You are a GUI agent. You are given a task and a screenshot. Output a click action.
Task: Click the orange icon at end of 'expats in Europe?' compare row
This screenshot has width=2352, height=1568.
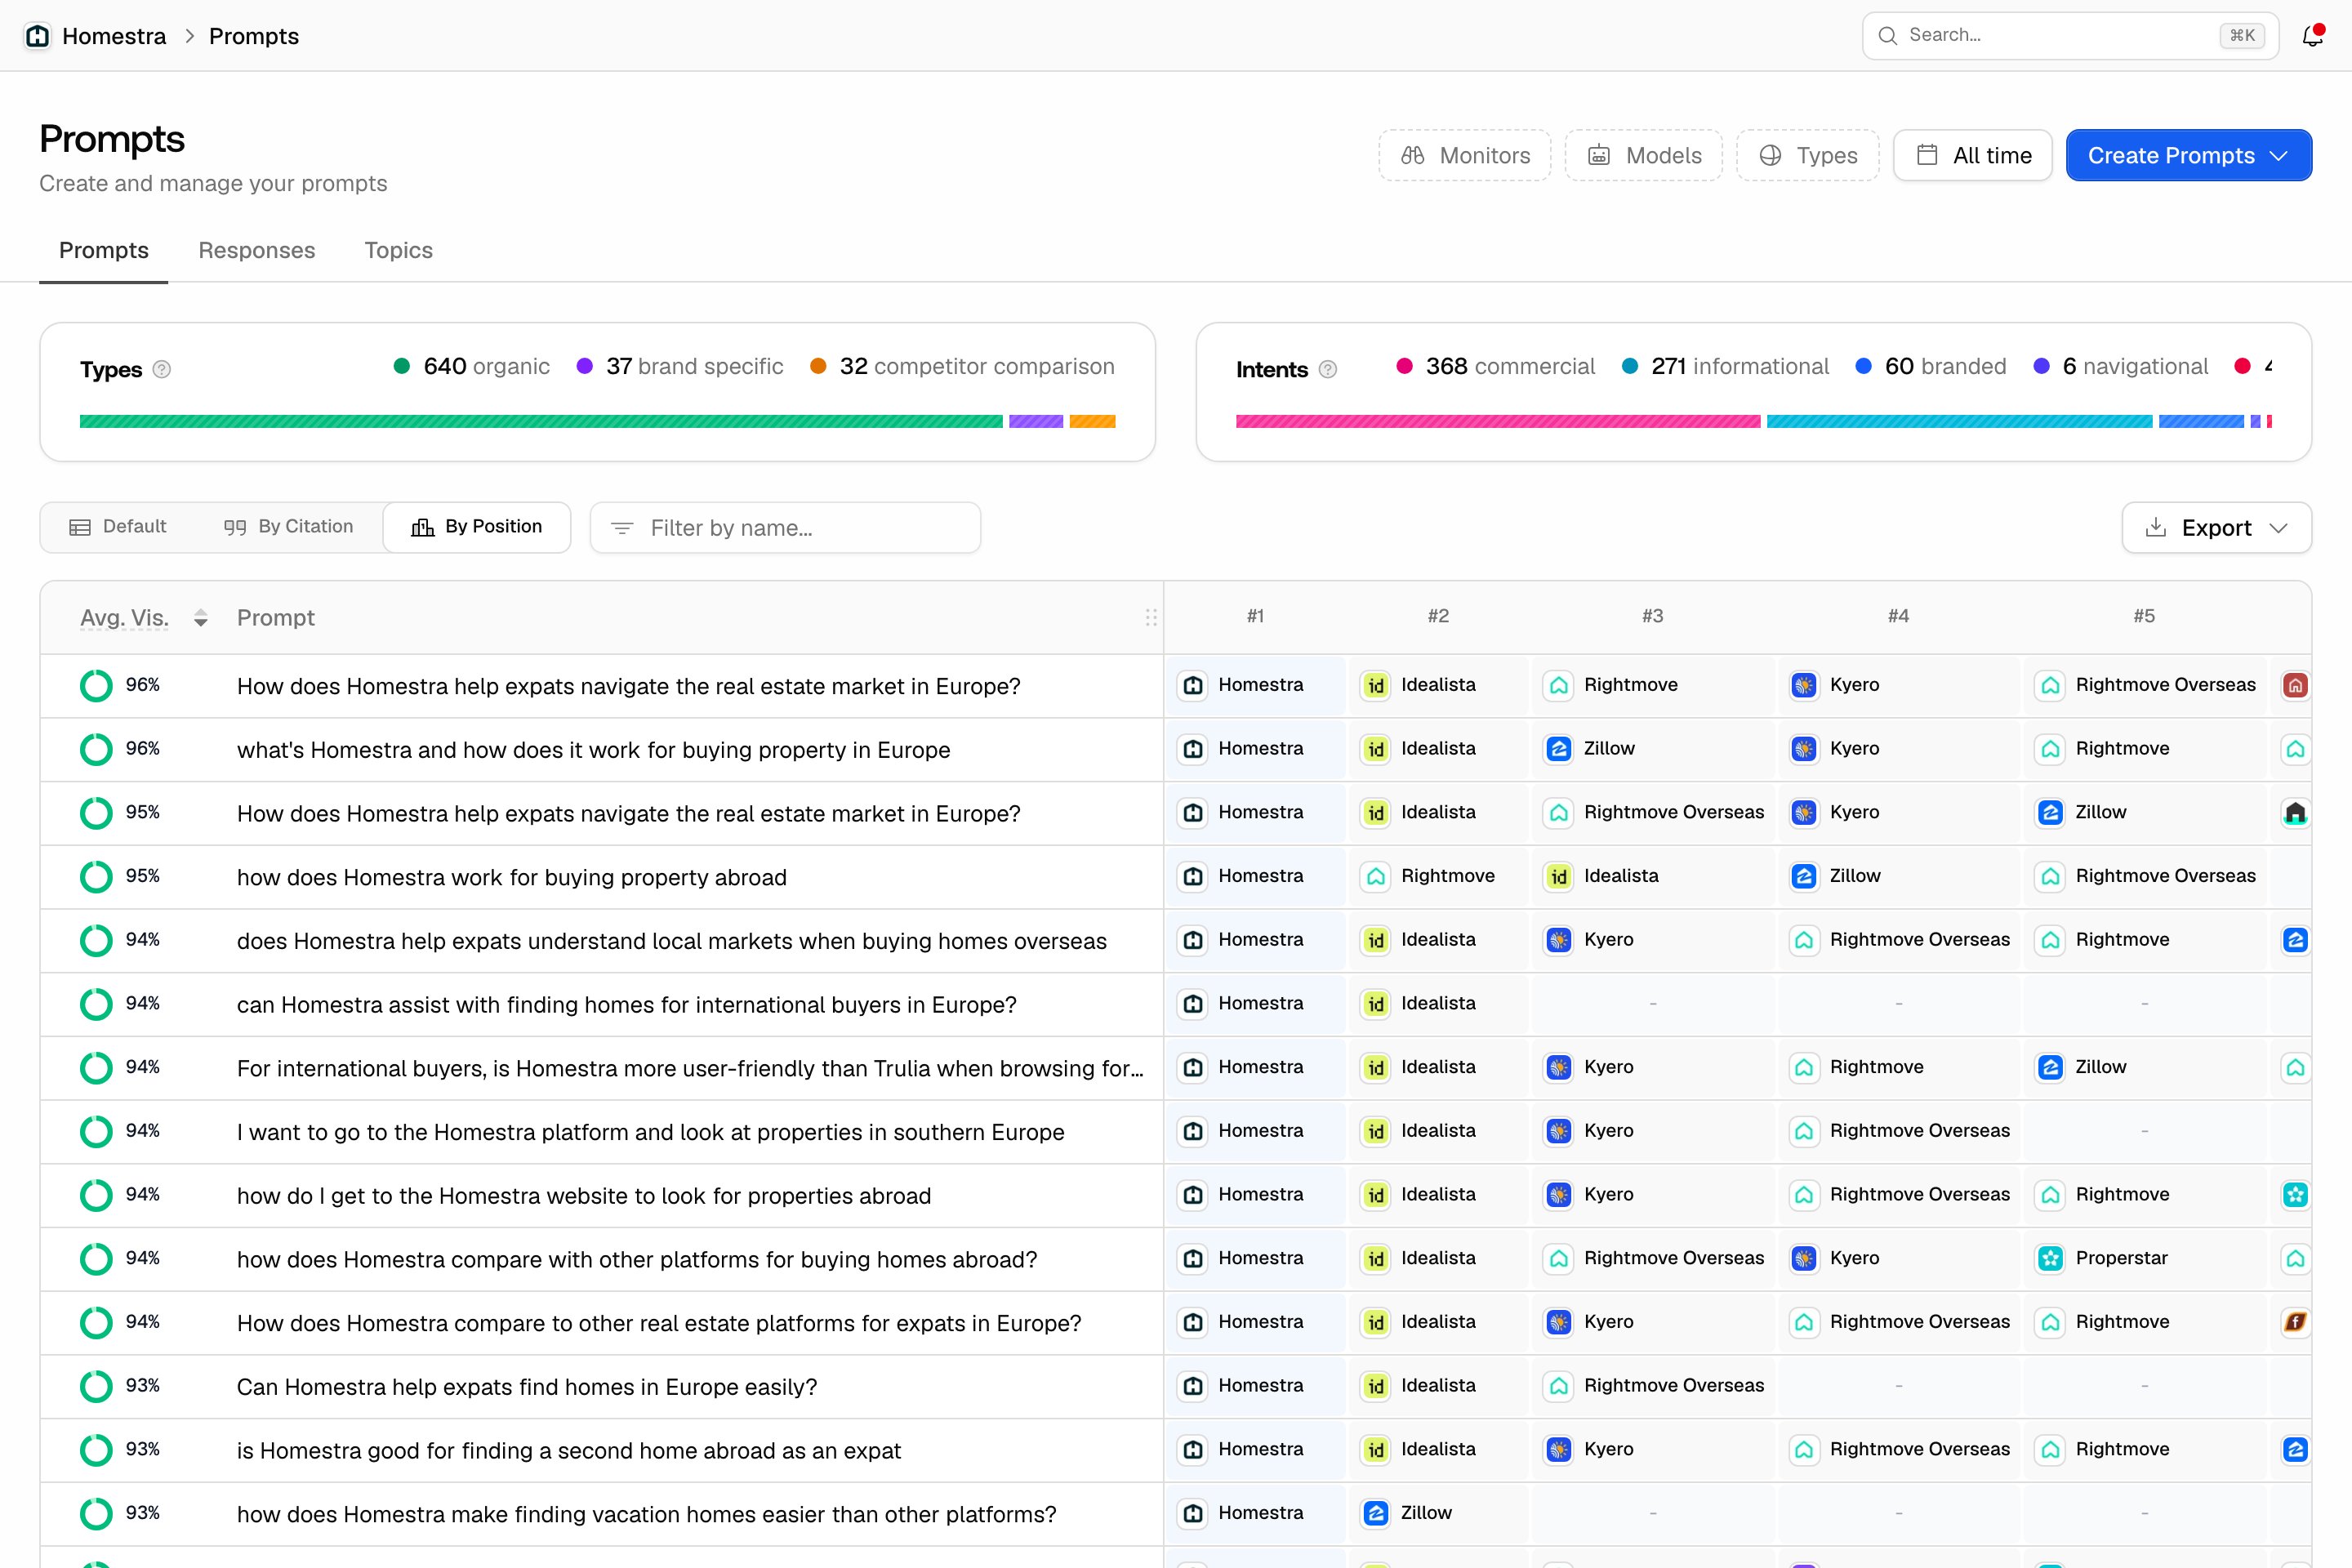(x=2295, y=1322)
